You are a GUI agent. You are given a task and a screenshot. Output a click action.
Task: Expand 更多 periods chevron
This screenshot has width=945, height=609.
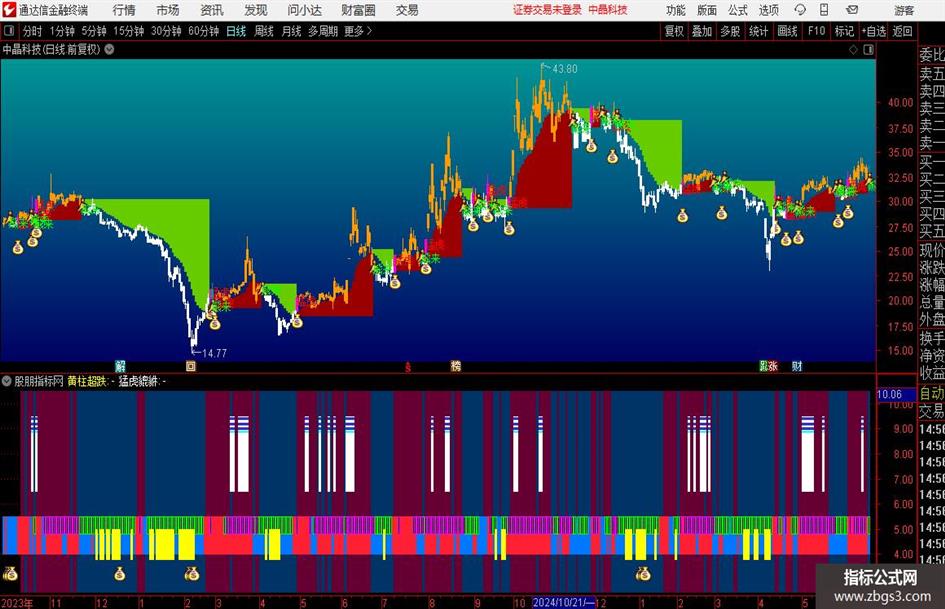coord(369,31)
